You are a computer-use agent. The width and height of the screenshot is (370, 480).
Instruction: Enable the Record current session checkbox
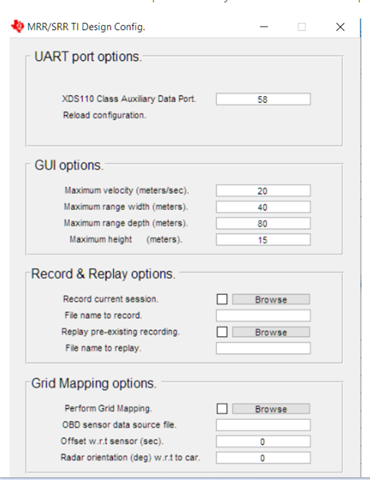[x=222, y=299]
